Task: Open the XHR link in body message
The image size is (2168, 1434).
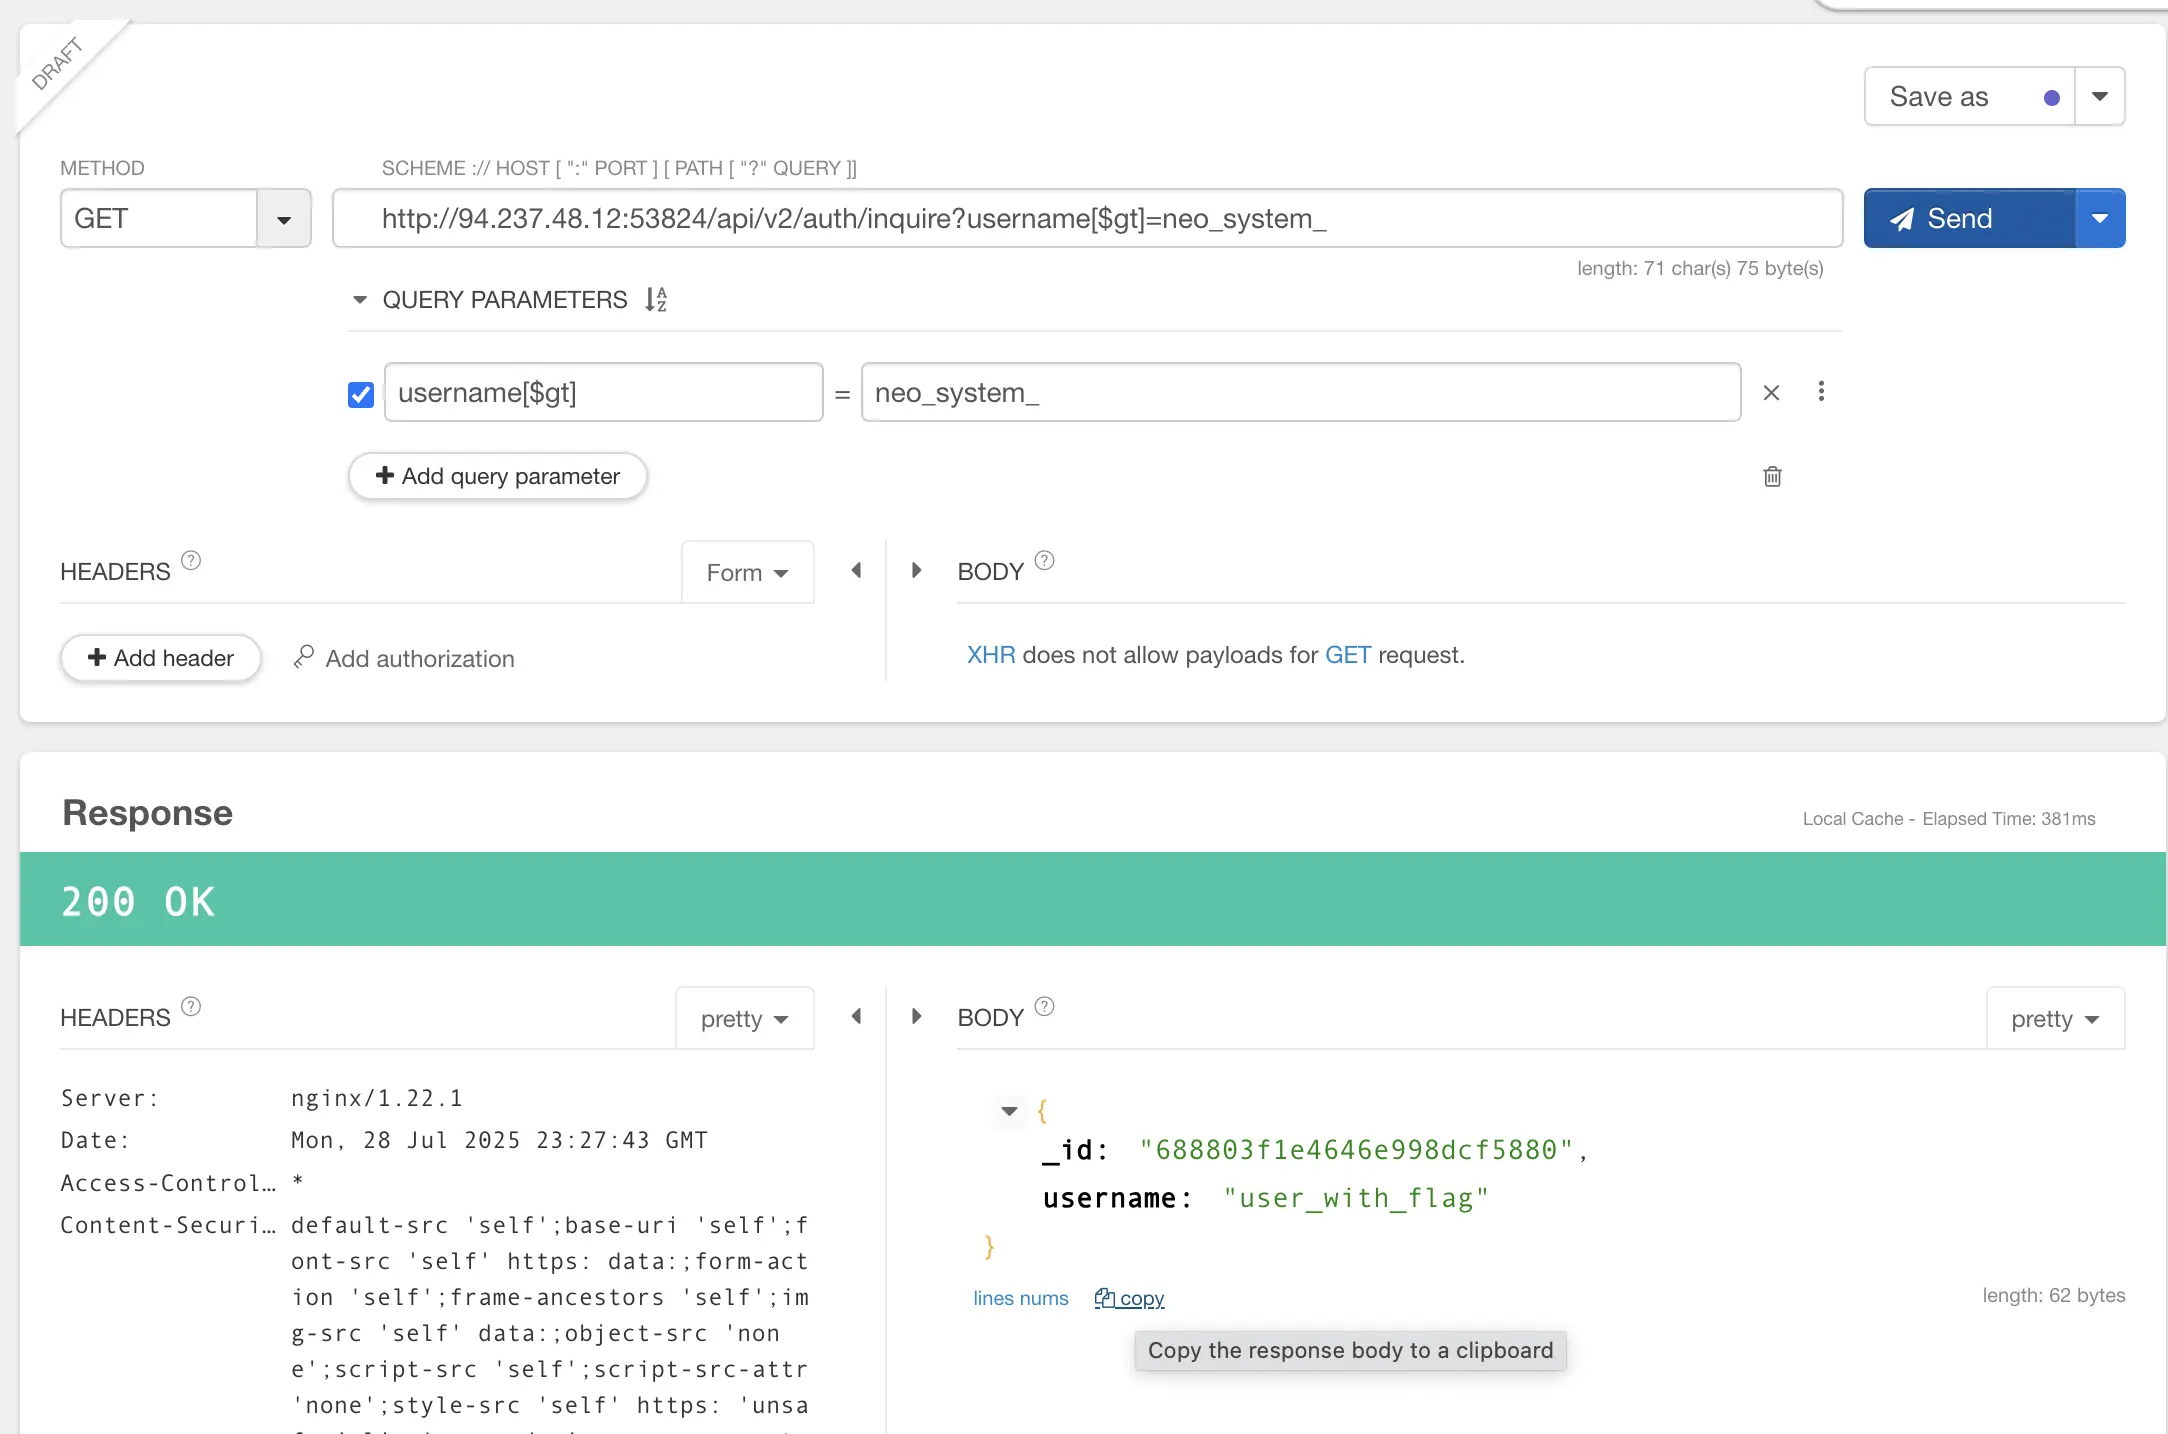Action: pyautogui.click(x=991, y=655)
